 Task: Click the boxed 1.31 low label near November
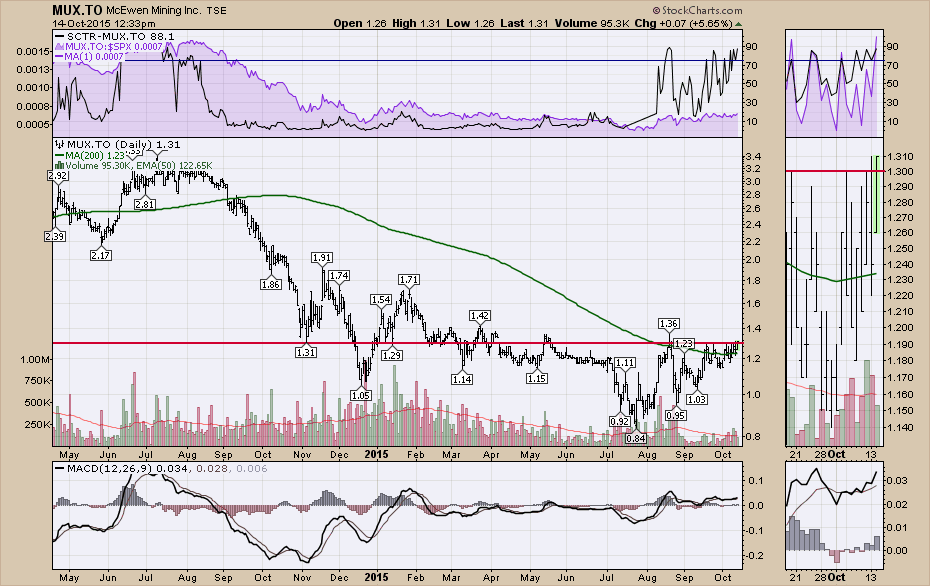(305, 352)
